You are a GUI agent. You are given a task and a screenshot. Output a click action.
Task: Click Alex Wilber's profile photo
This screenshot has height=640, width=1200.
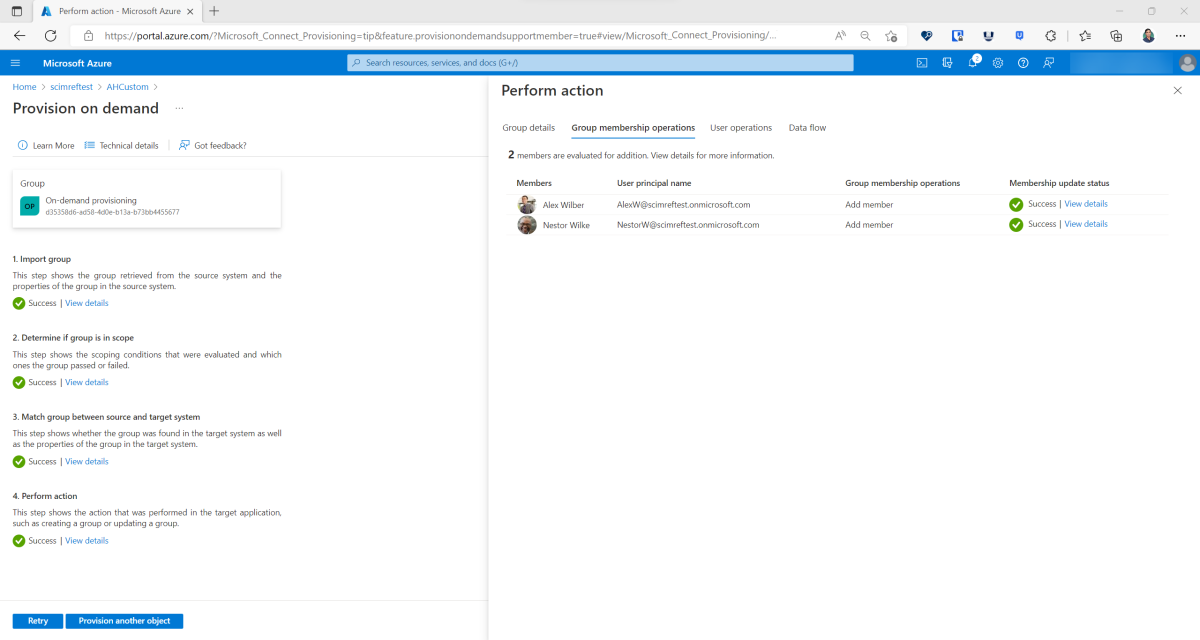(527, 204)
